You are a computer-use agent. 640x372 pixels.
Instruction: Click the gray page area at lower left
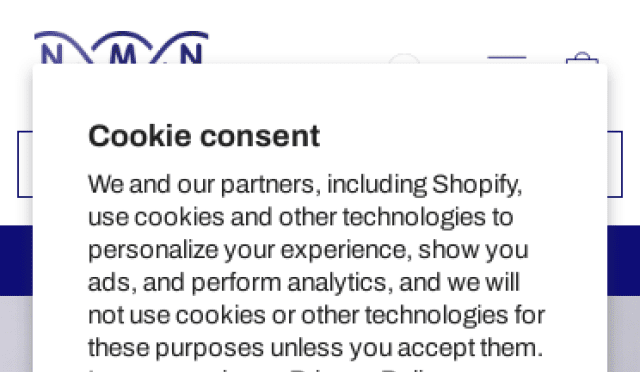[16, 334]
